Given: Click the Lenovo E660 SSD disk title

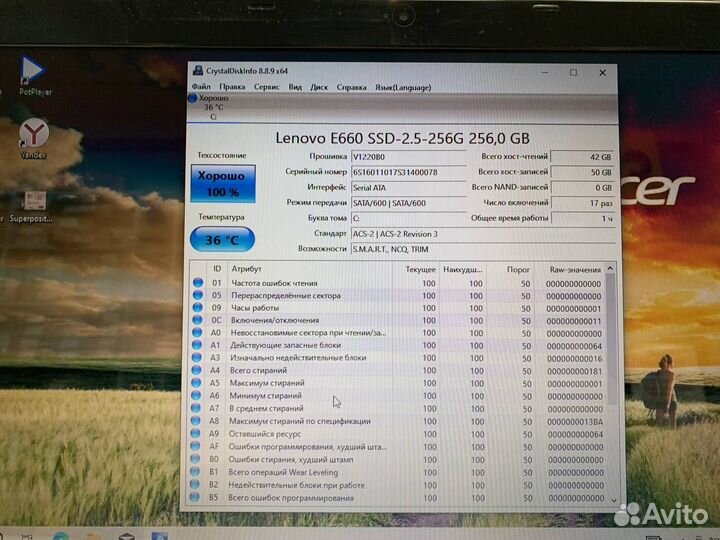Looking at the screenshot, I should click(x=402, y=138).
